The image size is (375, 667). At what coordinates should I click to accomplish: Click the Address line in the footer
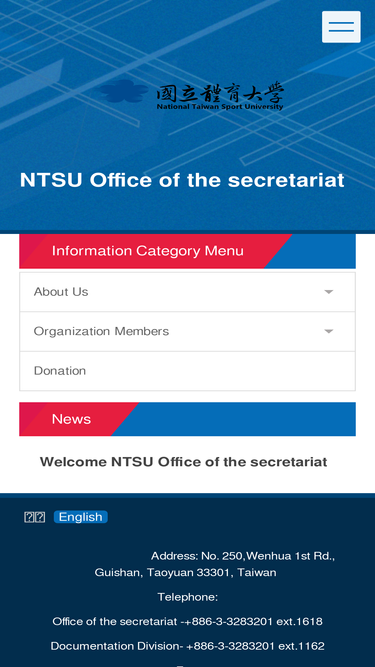pyautogui.click(x=243, y=556)
